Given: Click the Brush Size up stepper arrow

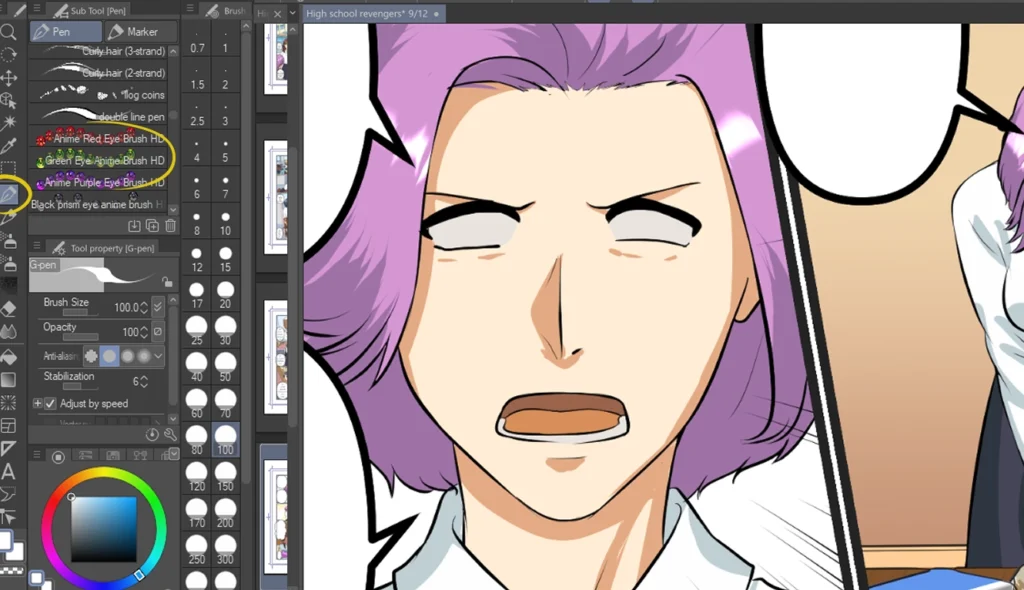Looking at the screenshot, I should click(142, 304).
